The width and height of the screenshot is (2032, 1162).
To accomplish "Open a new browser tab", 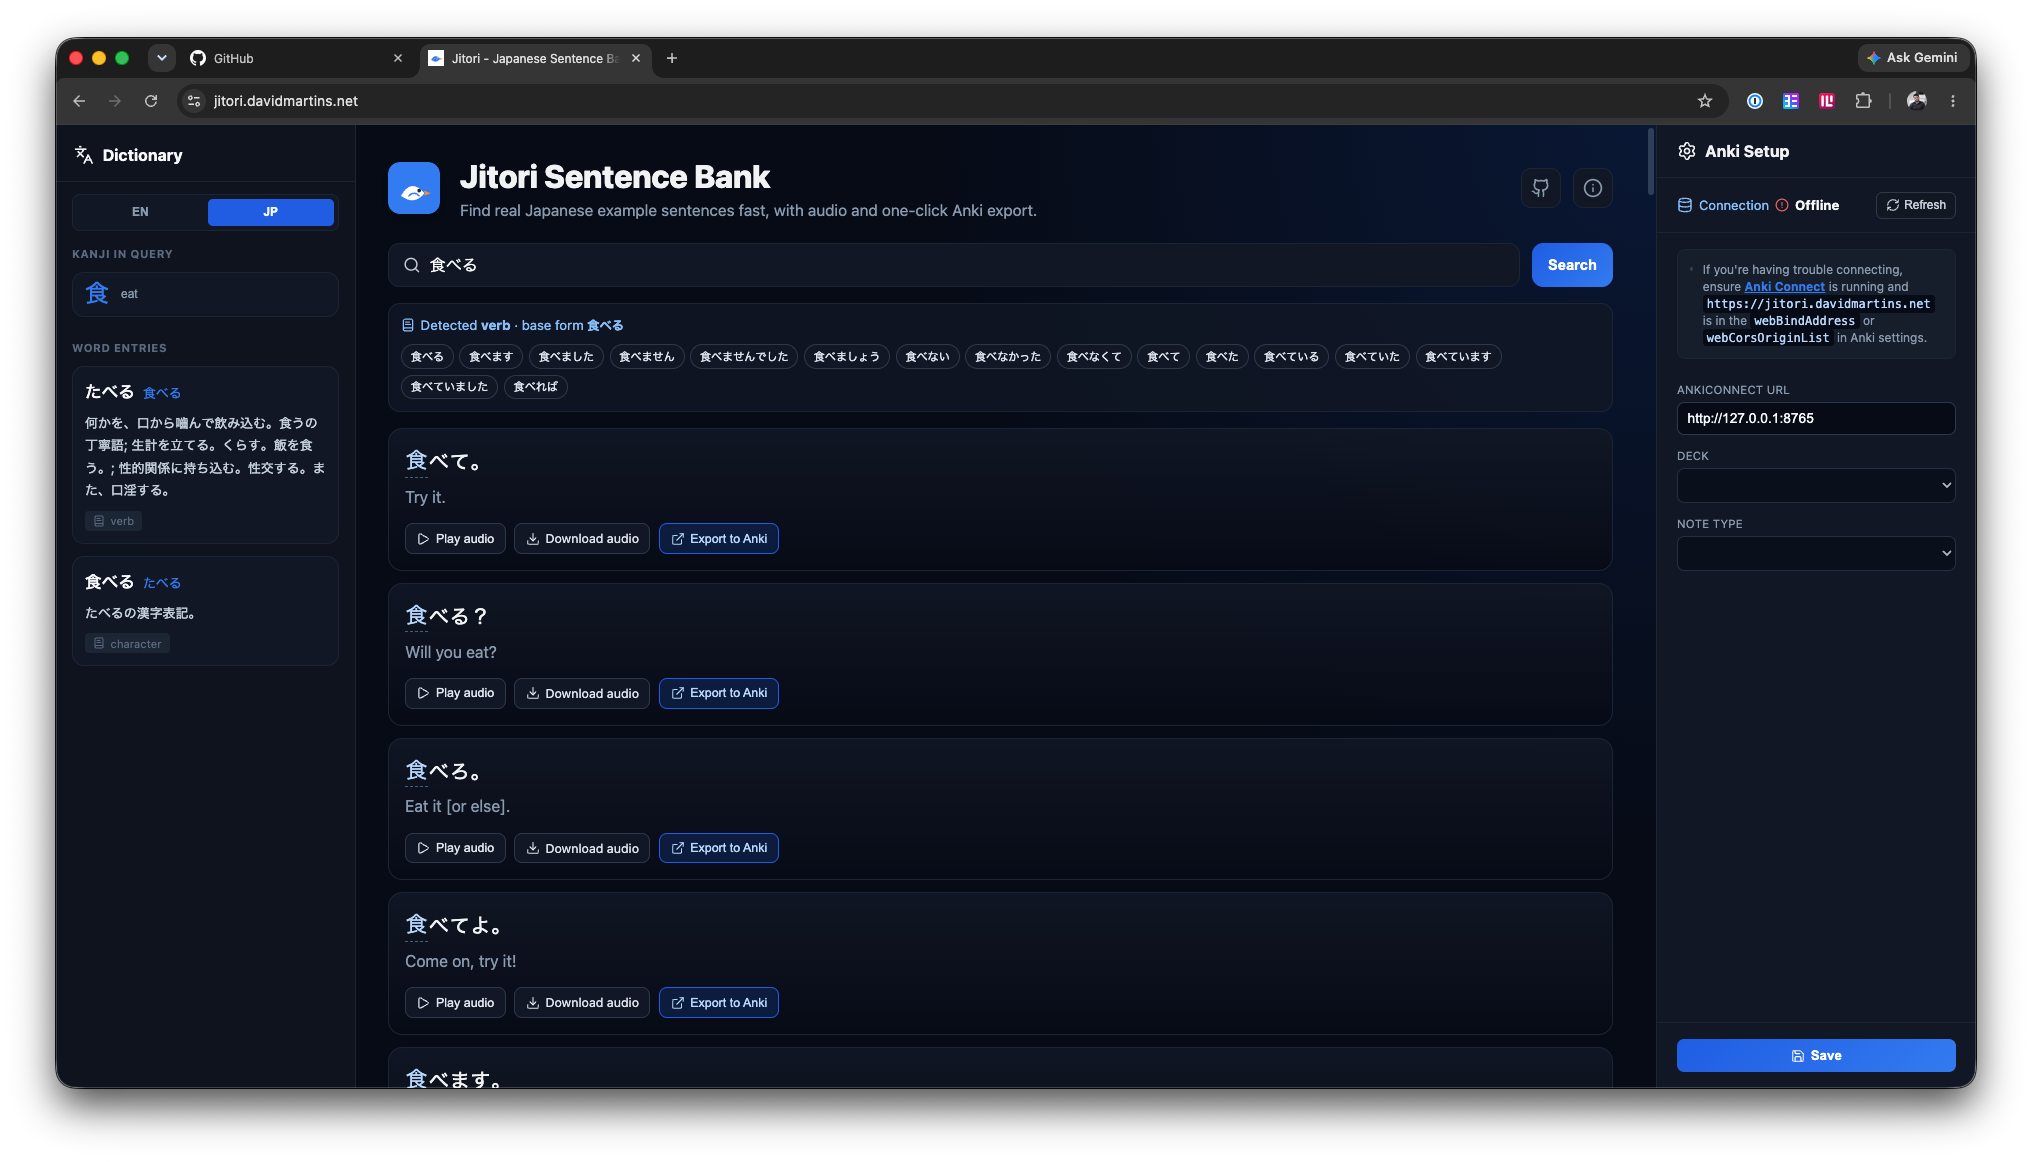I will 672,58.
